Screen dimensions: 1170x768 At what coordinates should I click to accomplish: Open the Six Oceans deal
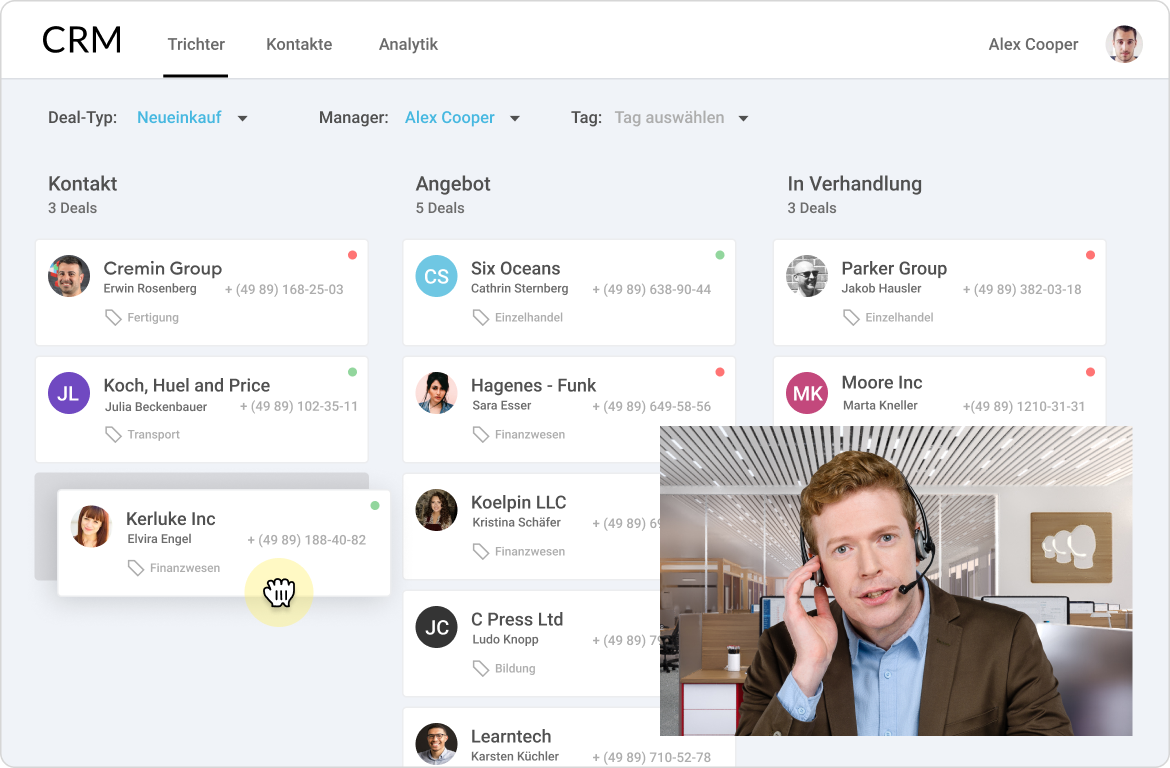pos(569,293)
